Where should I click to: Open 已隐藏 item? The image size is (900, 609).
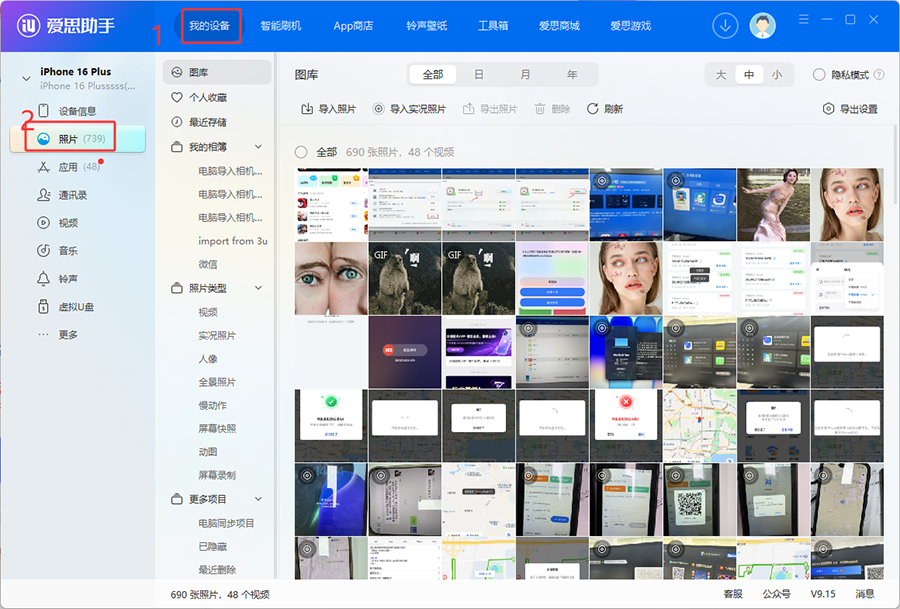pyautogui.click(x=212, y=546)
